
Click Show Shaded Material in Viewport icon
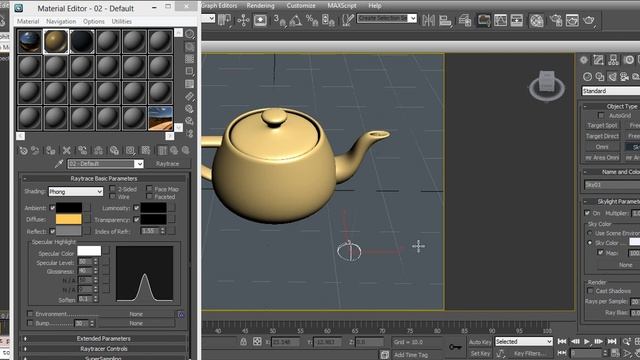pyautogui.click(x=146, y=151)
